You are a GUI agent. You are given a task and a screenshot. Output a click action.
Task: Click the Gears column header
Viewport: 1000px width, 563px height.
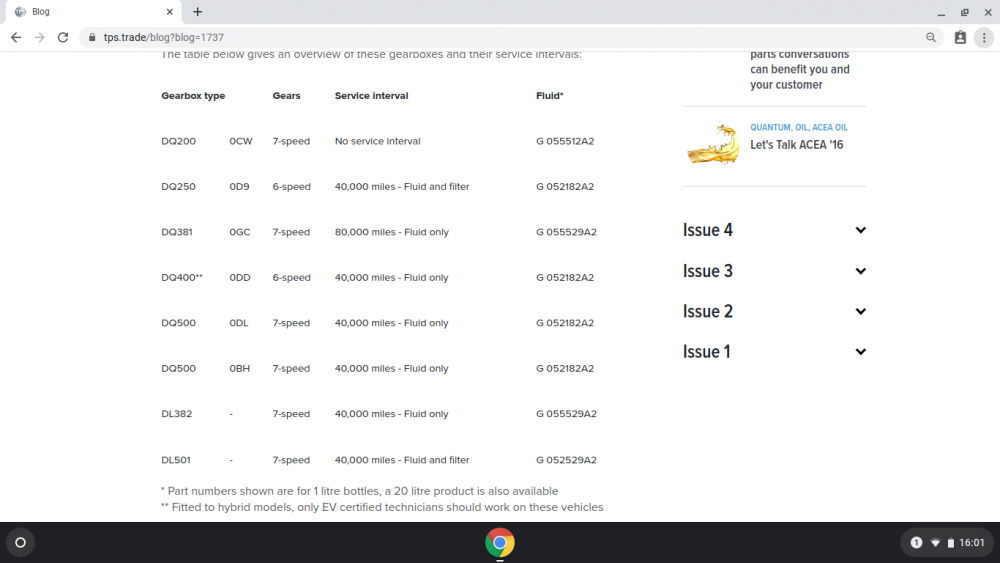286,96
